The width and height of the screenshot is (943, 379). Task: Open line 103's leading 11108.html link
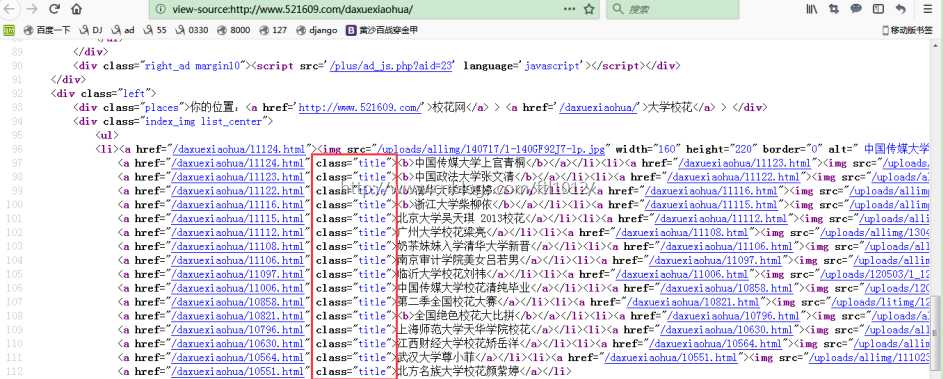pos(238,246)
